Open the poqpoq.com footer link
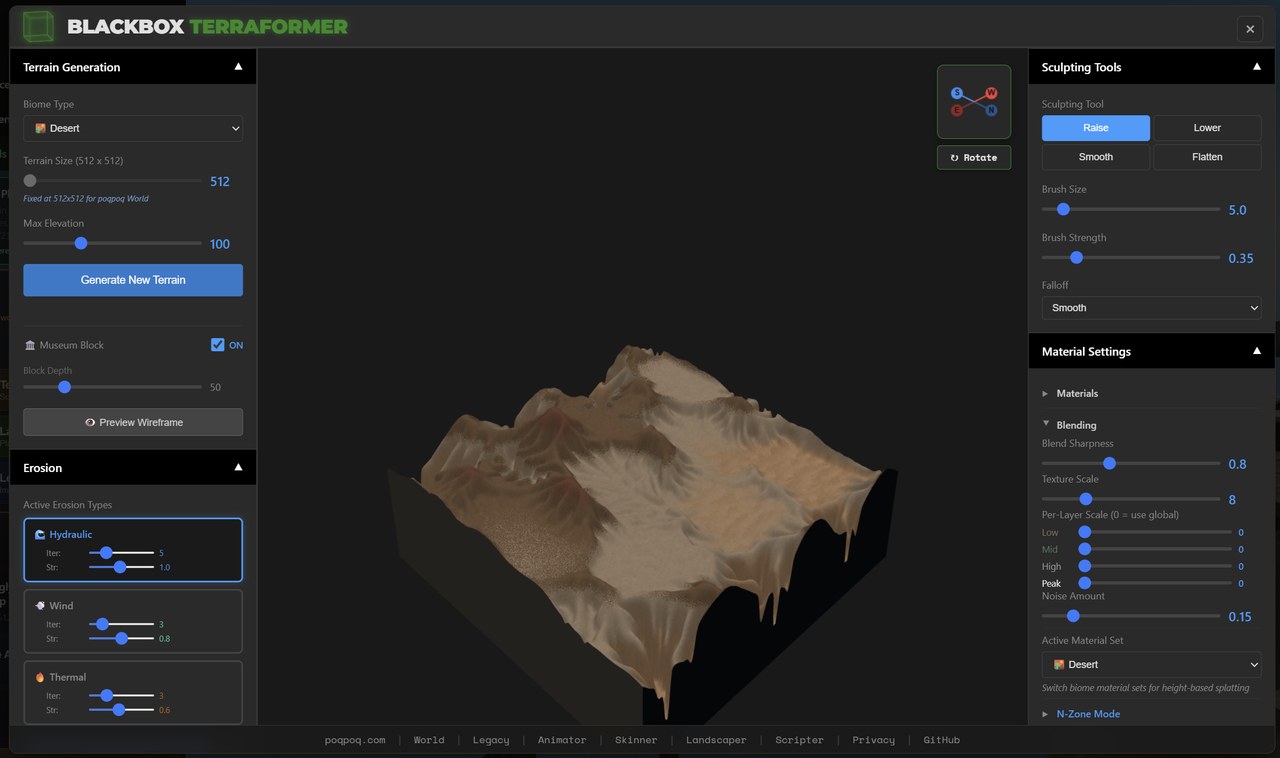 pos(355,740)
